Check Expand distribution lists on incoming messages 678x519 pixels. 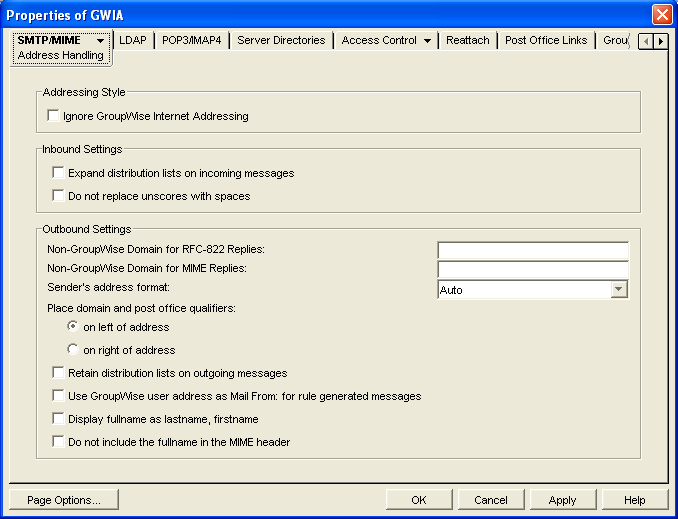click(x=58, y=173)
